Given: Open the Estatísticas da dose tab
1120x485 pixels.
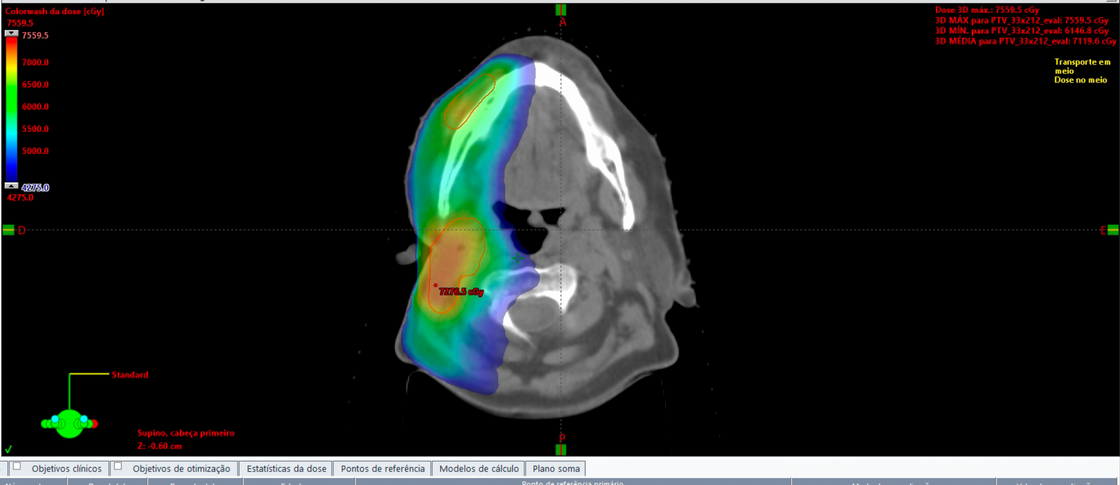Looking at the screenshot, I should (x=286, y=469).
